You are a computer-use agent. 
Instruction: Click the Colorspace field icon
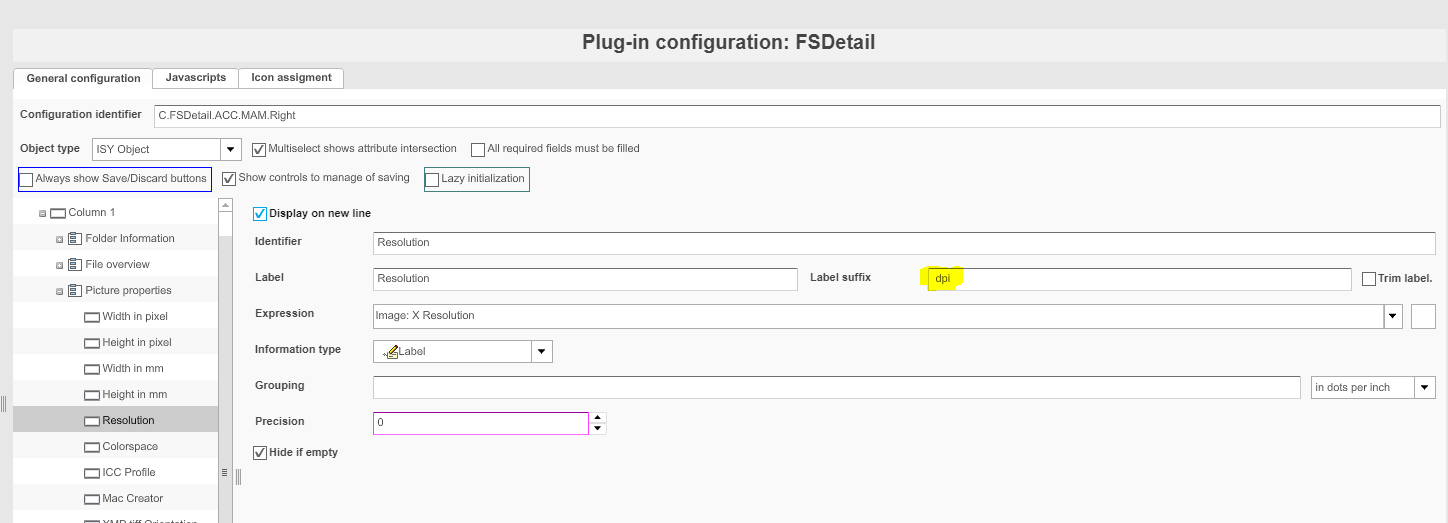92,447
